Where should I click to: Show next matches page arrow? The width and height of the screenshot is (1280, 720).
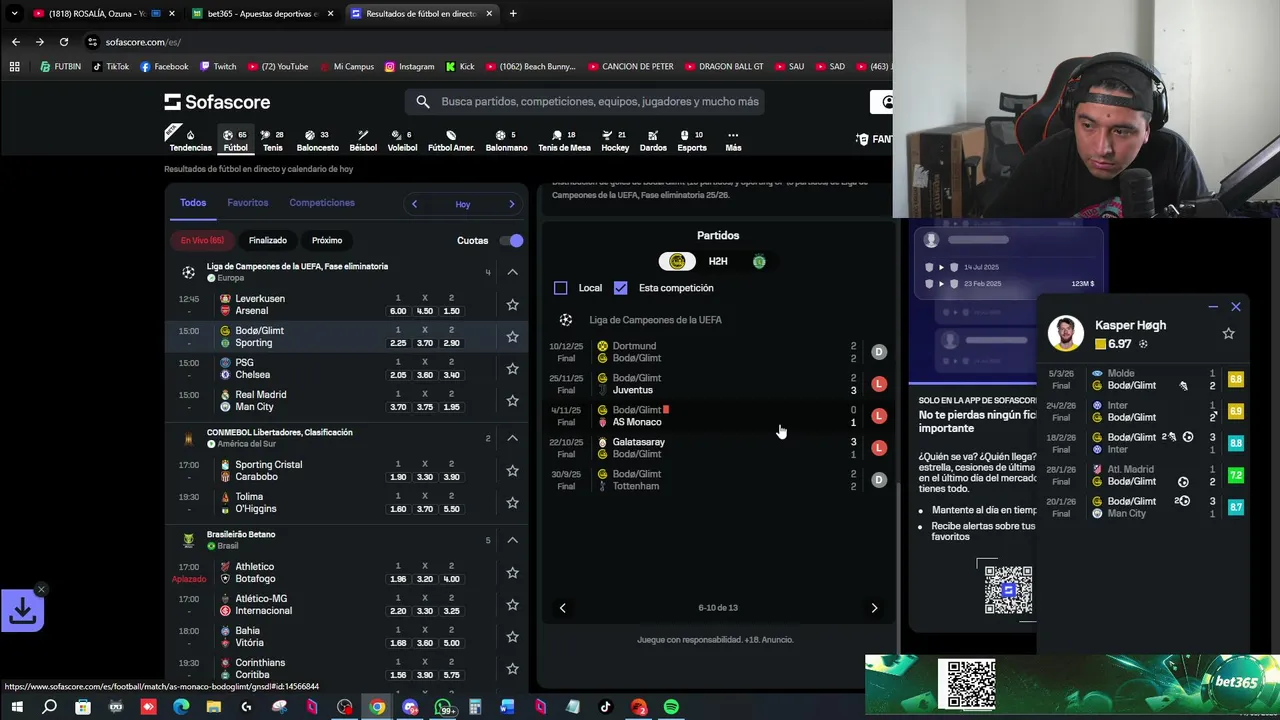pyautogui.click(x=874, y=608)
